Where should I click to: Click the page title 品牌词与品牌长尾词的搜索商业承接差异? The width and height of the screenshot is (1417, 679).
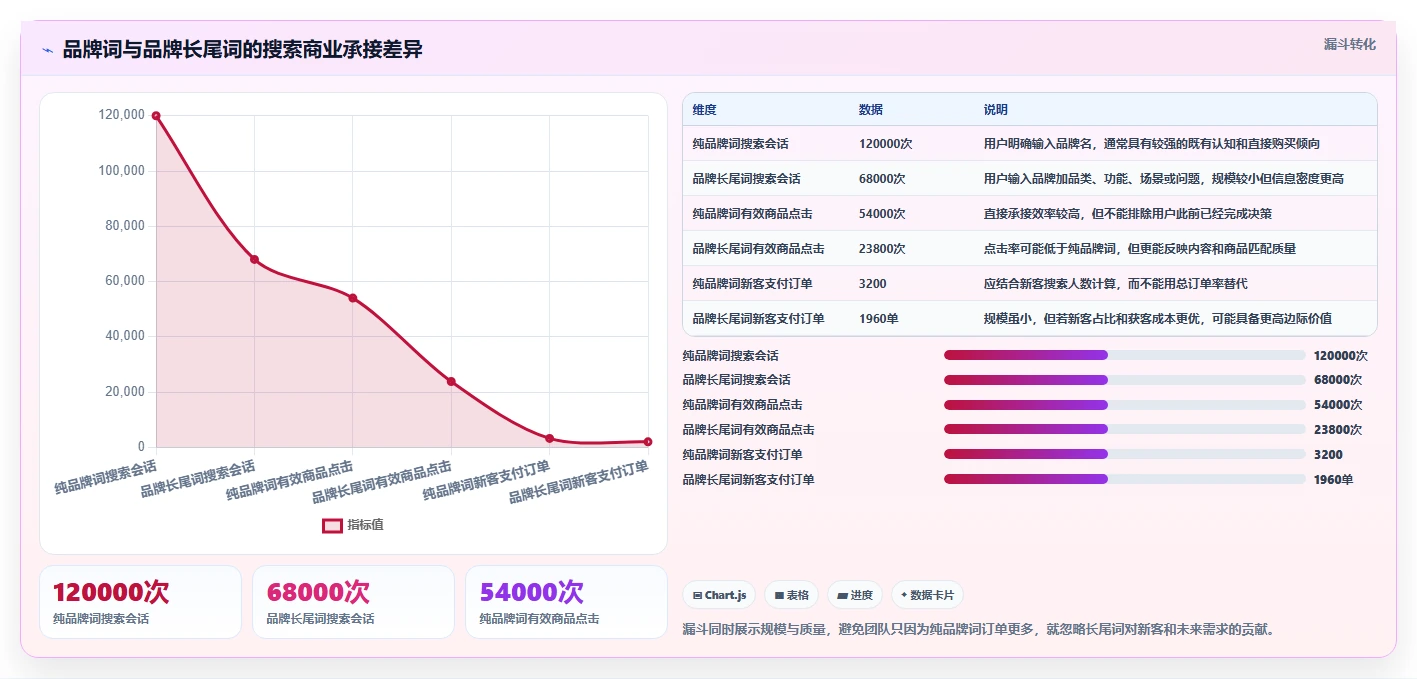(x=243, y=49)
